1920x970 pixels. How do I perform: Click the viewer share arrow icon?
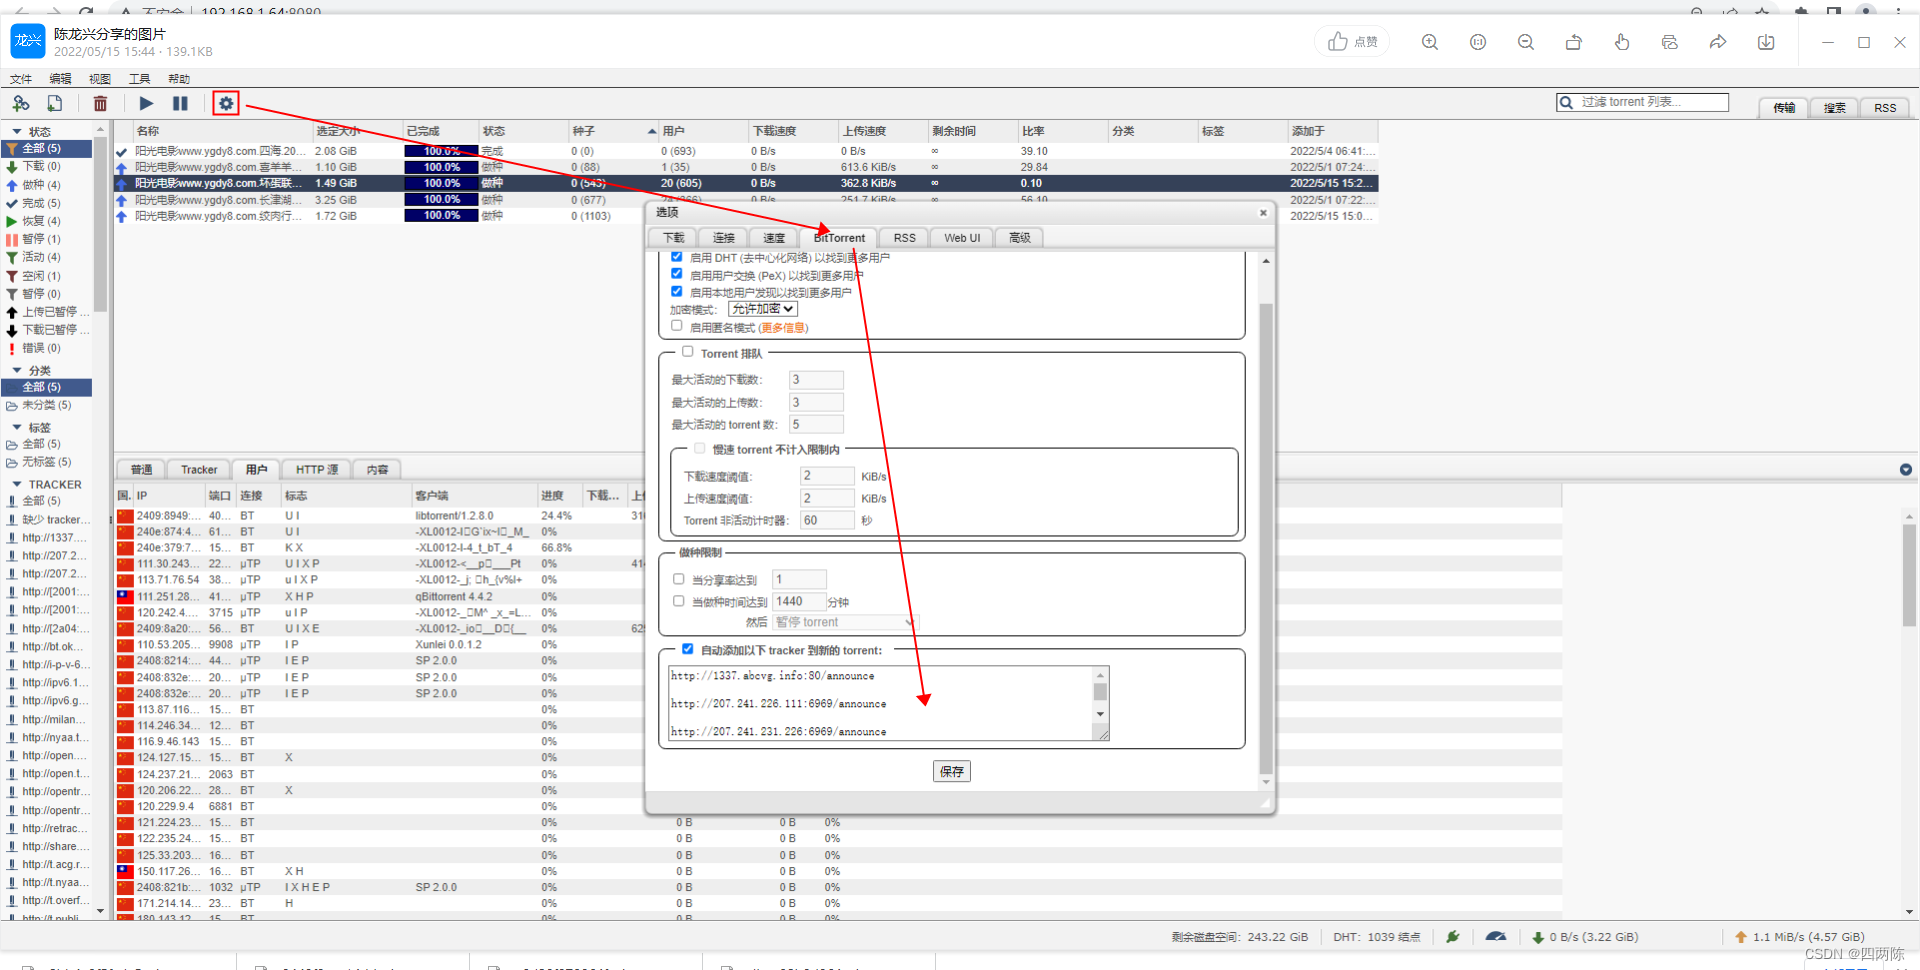pyautogui.click(x=1718, y=42)
